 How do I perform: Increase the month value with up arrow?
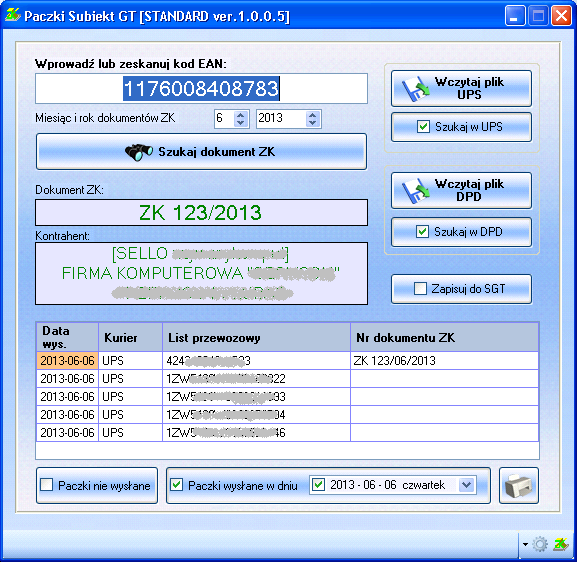point(241,115)
